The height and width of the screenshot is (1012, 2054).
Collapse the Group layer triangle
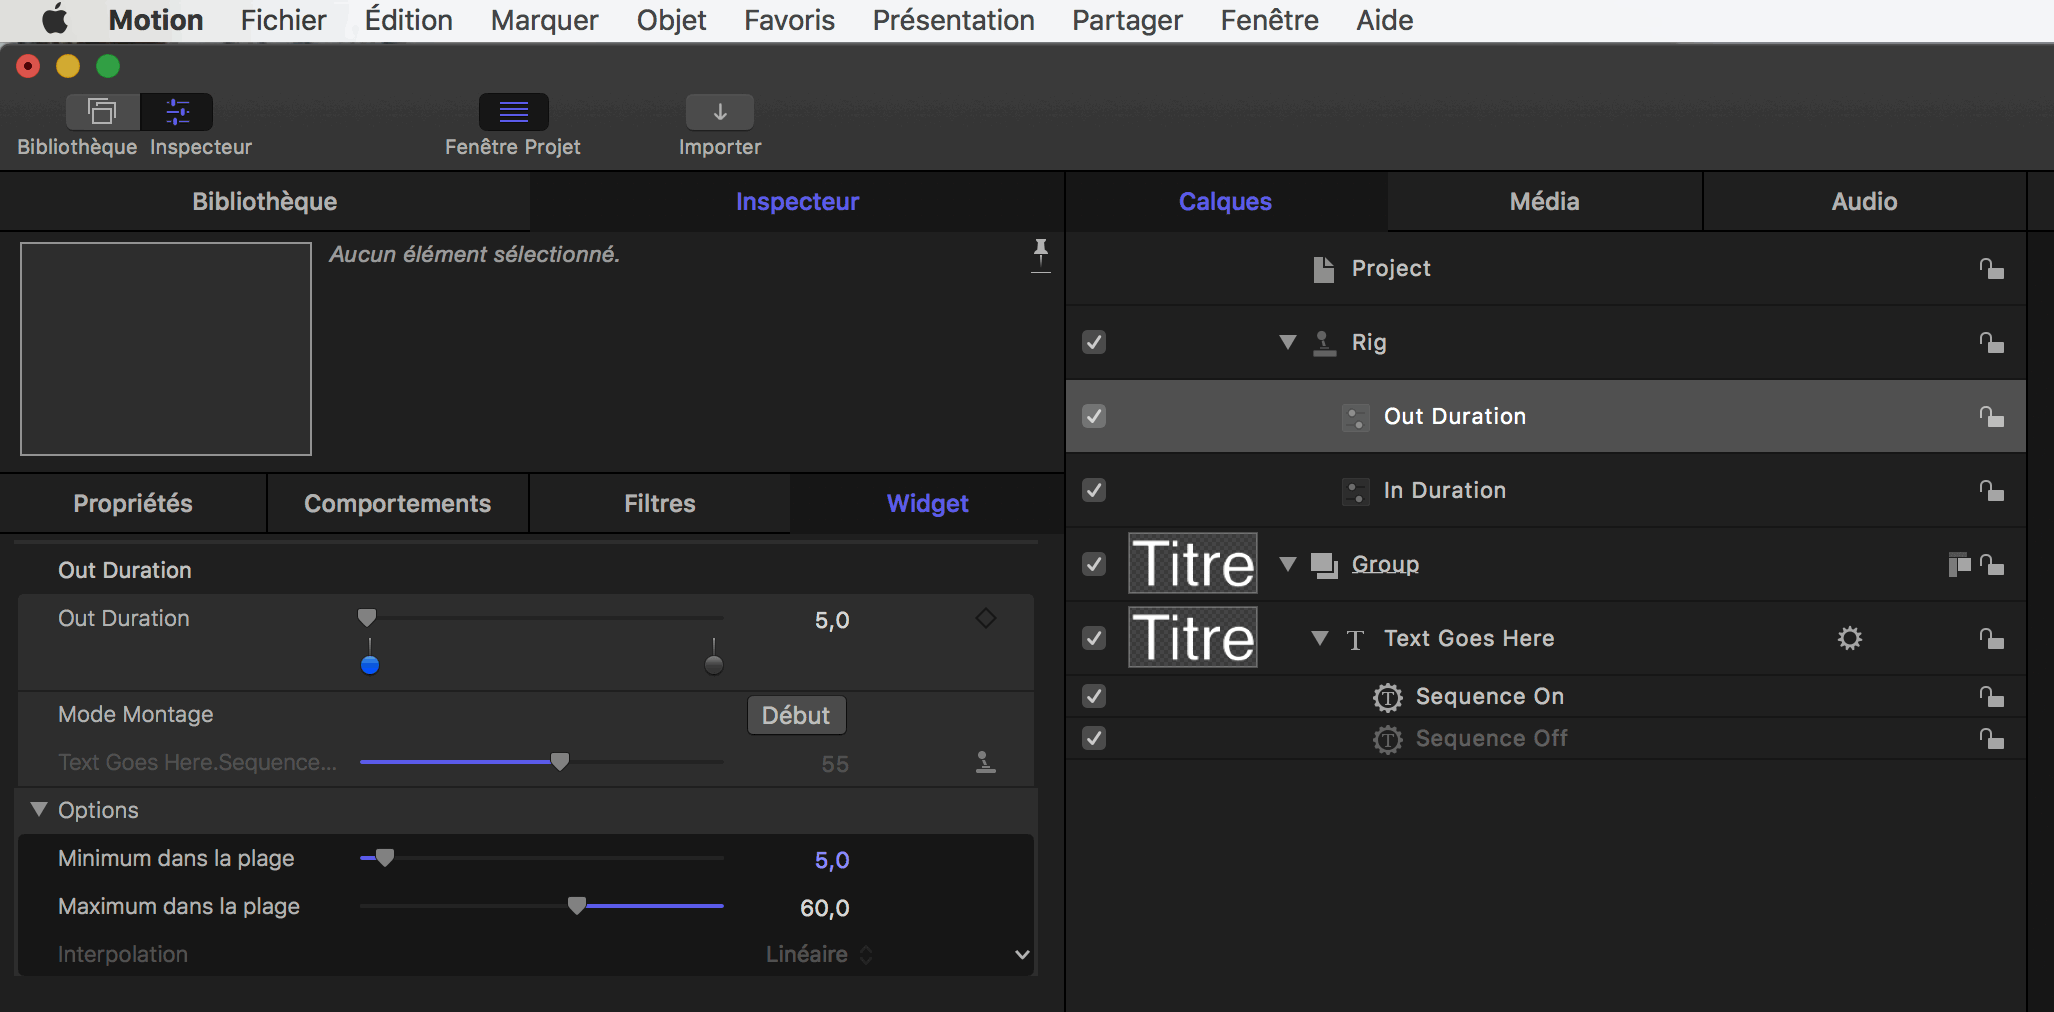[1288, 565]
